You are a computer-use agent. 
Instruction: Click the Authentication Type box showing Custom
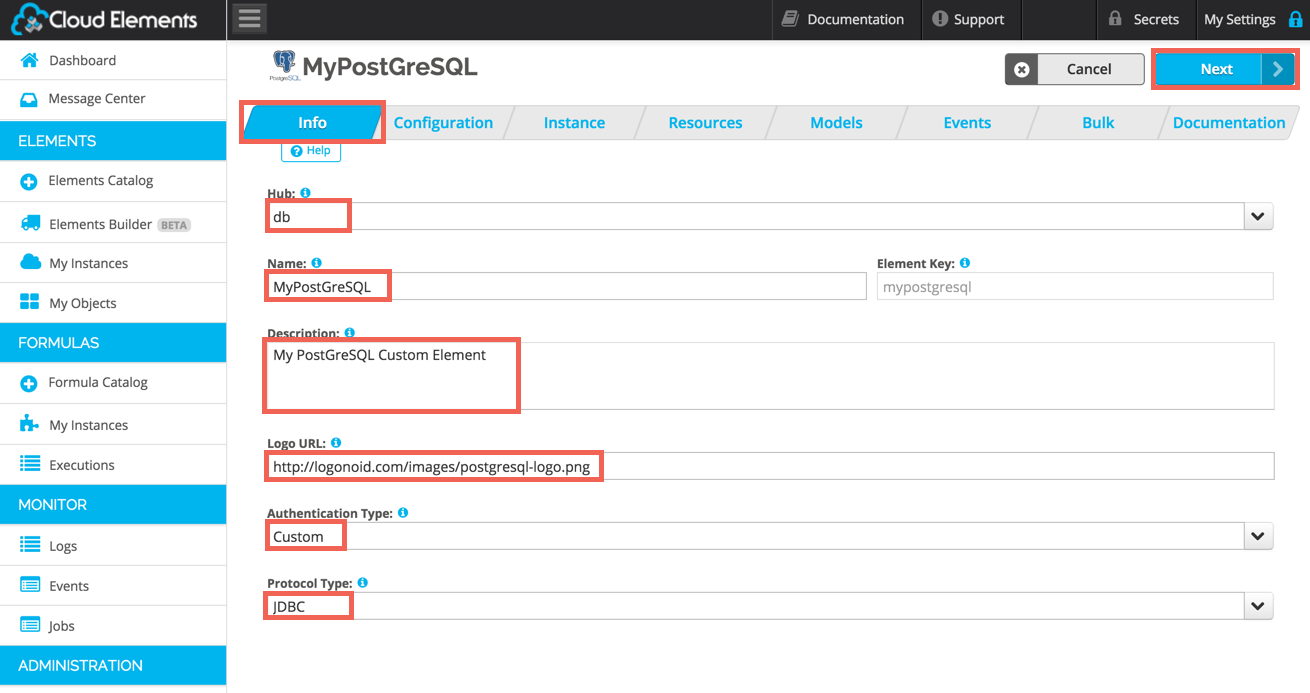[770, 536]
